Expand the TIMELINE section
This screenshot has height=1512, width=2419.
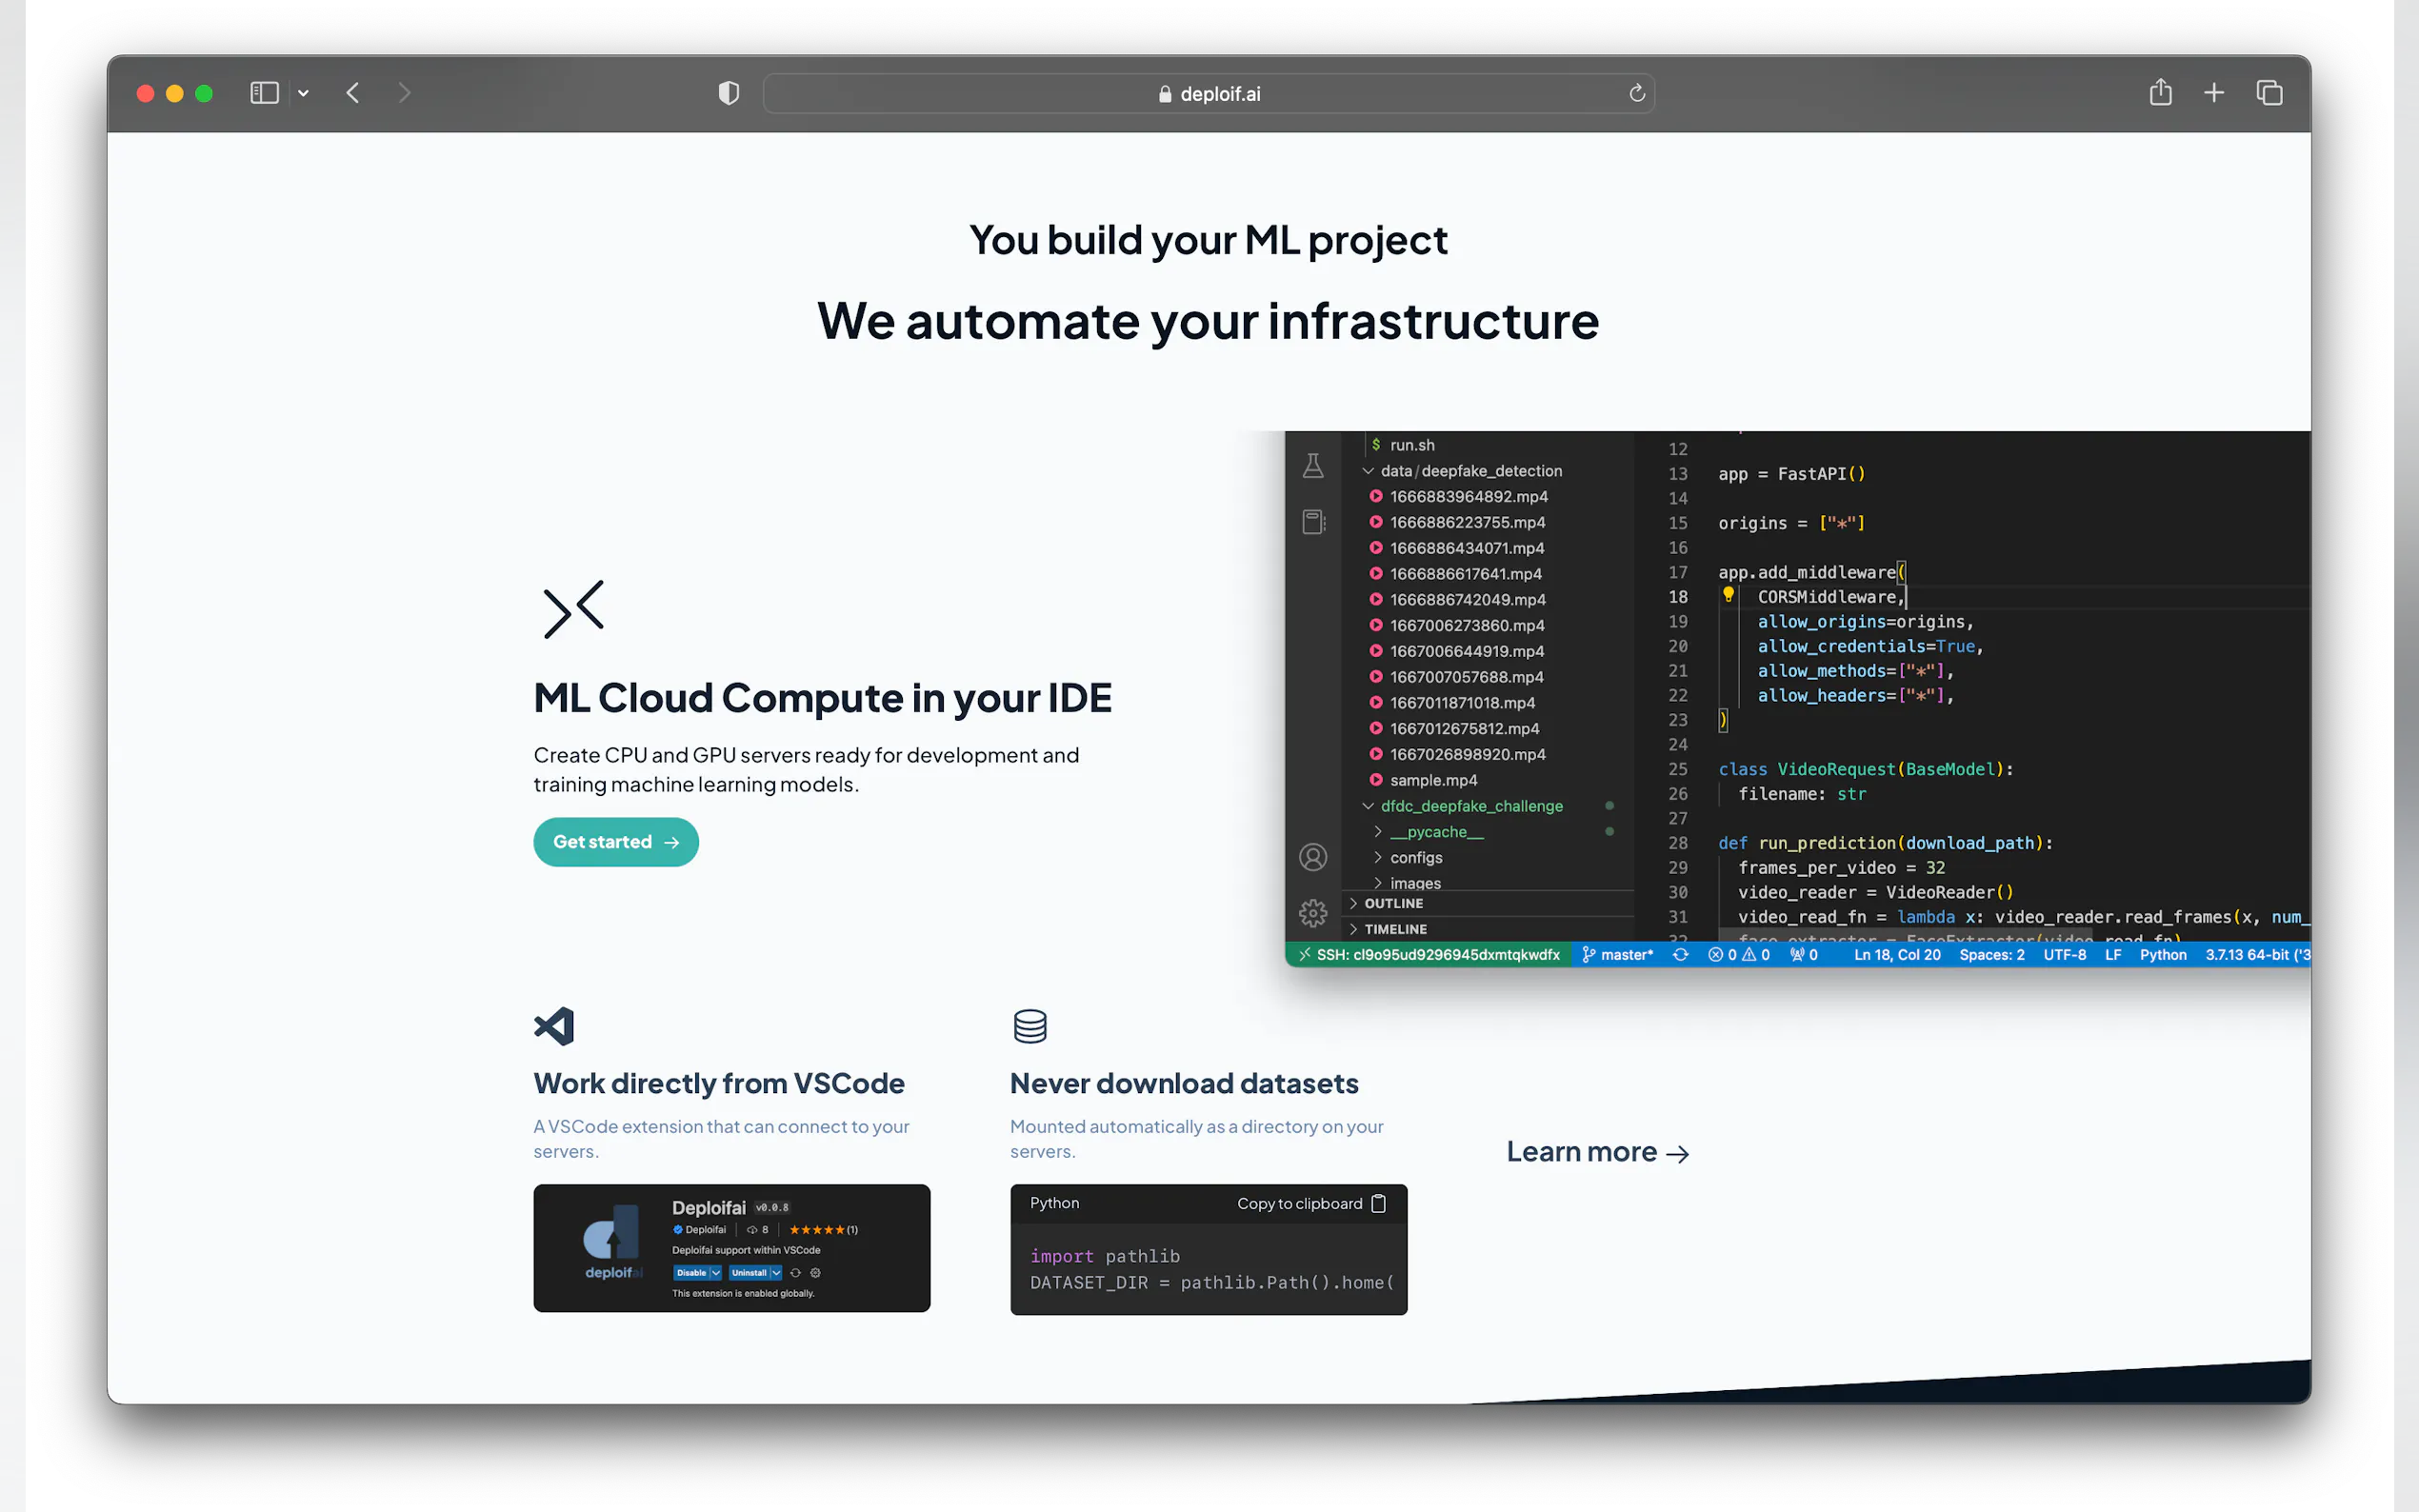coord(1395,929)
